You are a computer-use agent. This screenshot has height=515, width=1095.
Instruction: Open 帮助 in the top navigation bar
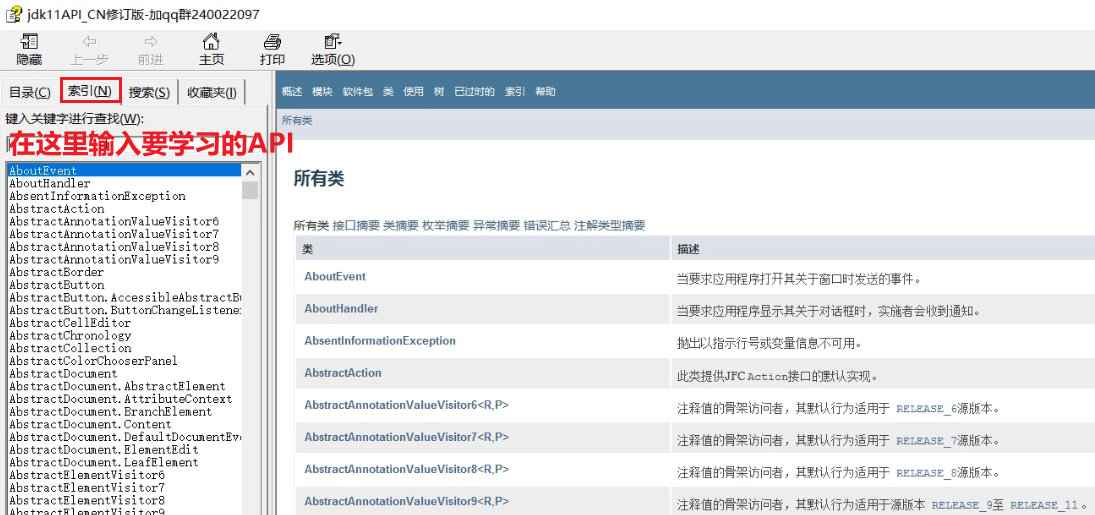[545, 92]
